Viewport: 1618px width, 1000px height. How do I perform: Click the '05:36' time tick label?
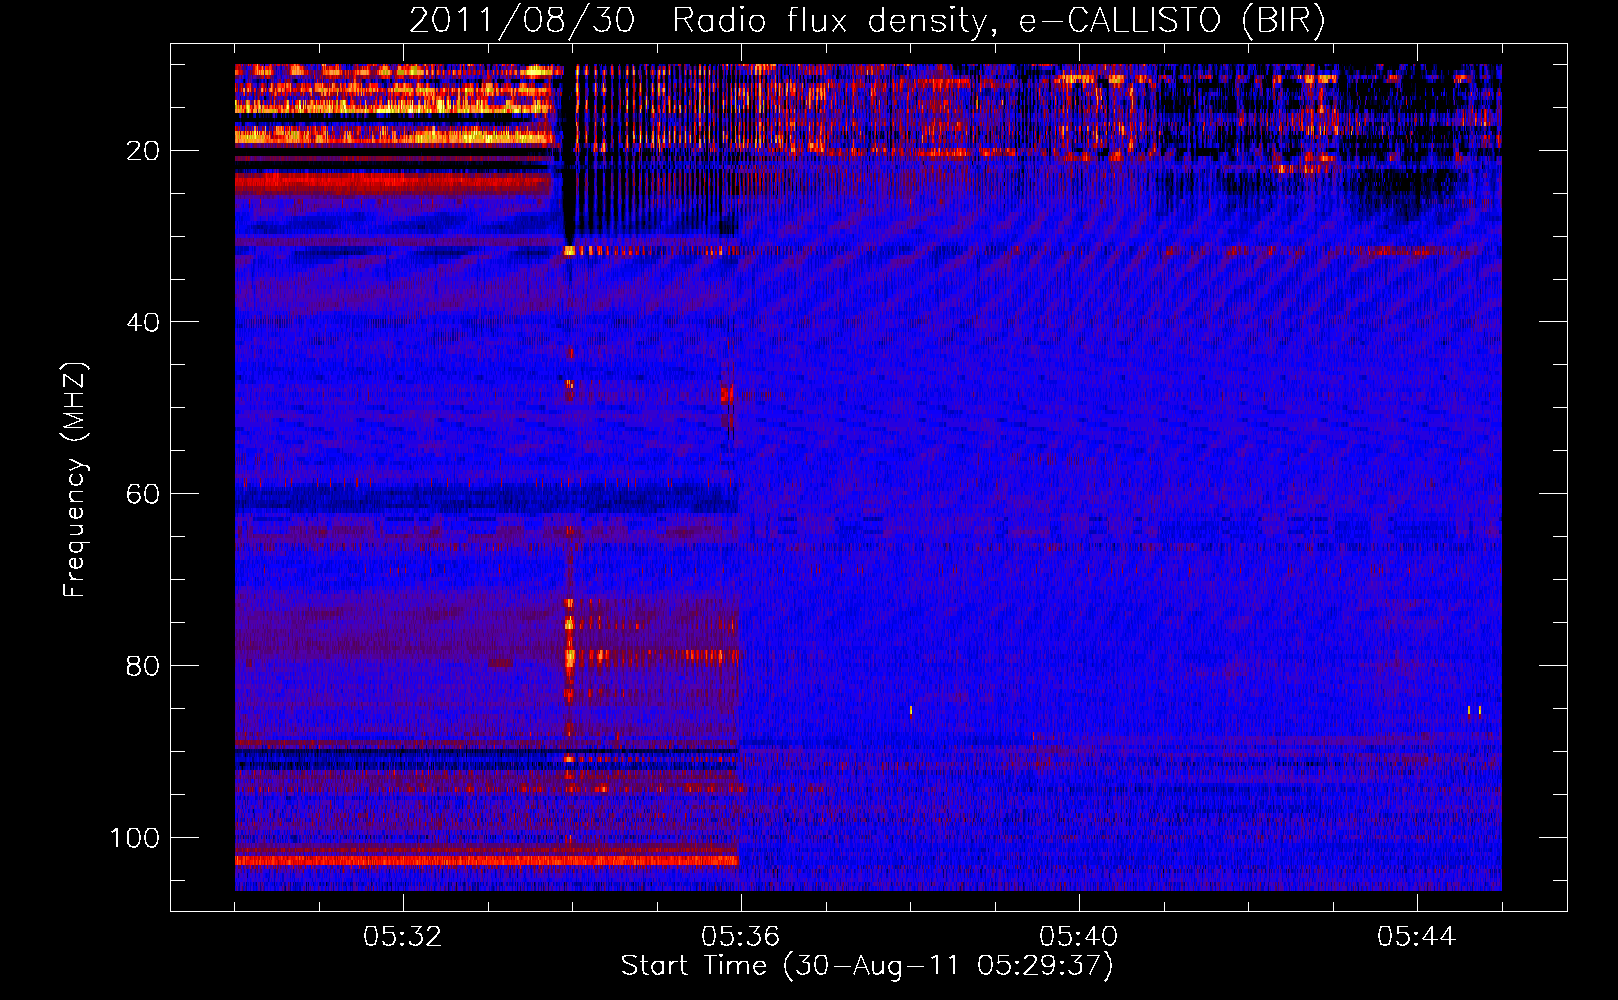click(741, 937)
